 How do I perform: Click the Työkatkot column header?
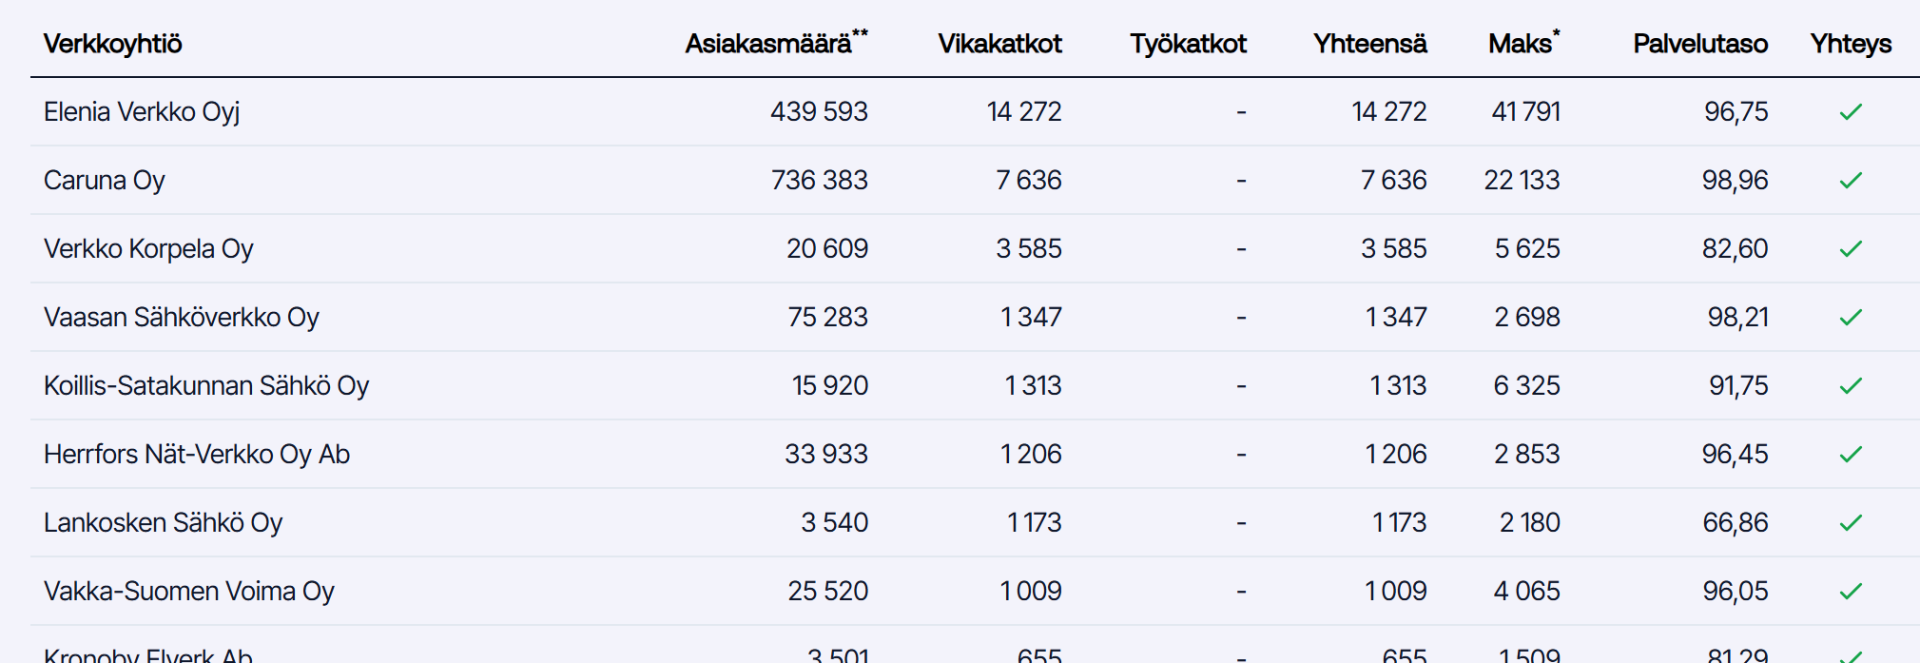pyautogui.click(x=1188, y=44)
